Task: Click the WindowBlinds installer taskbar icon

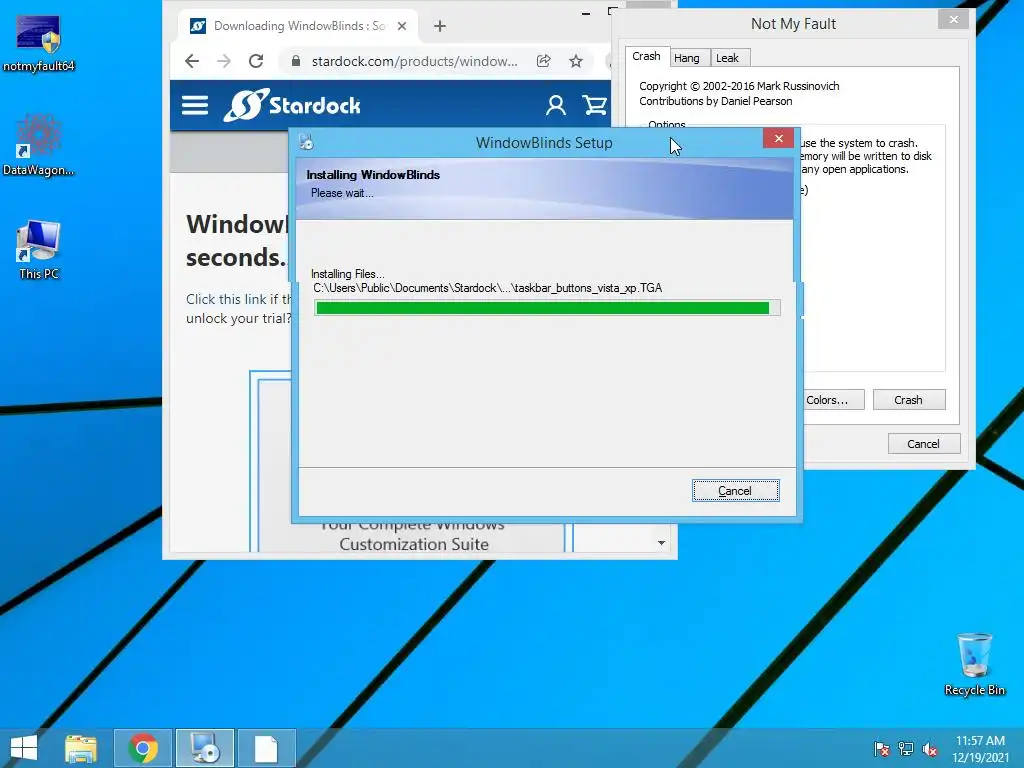Action: [x=205, y=748]
